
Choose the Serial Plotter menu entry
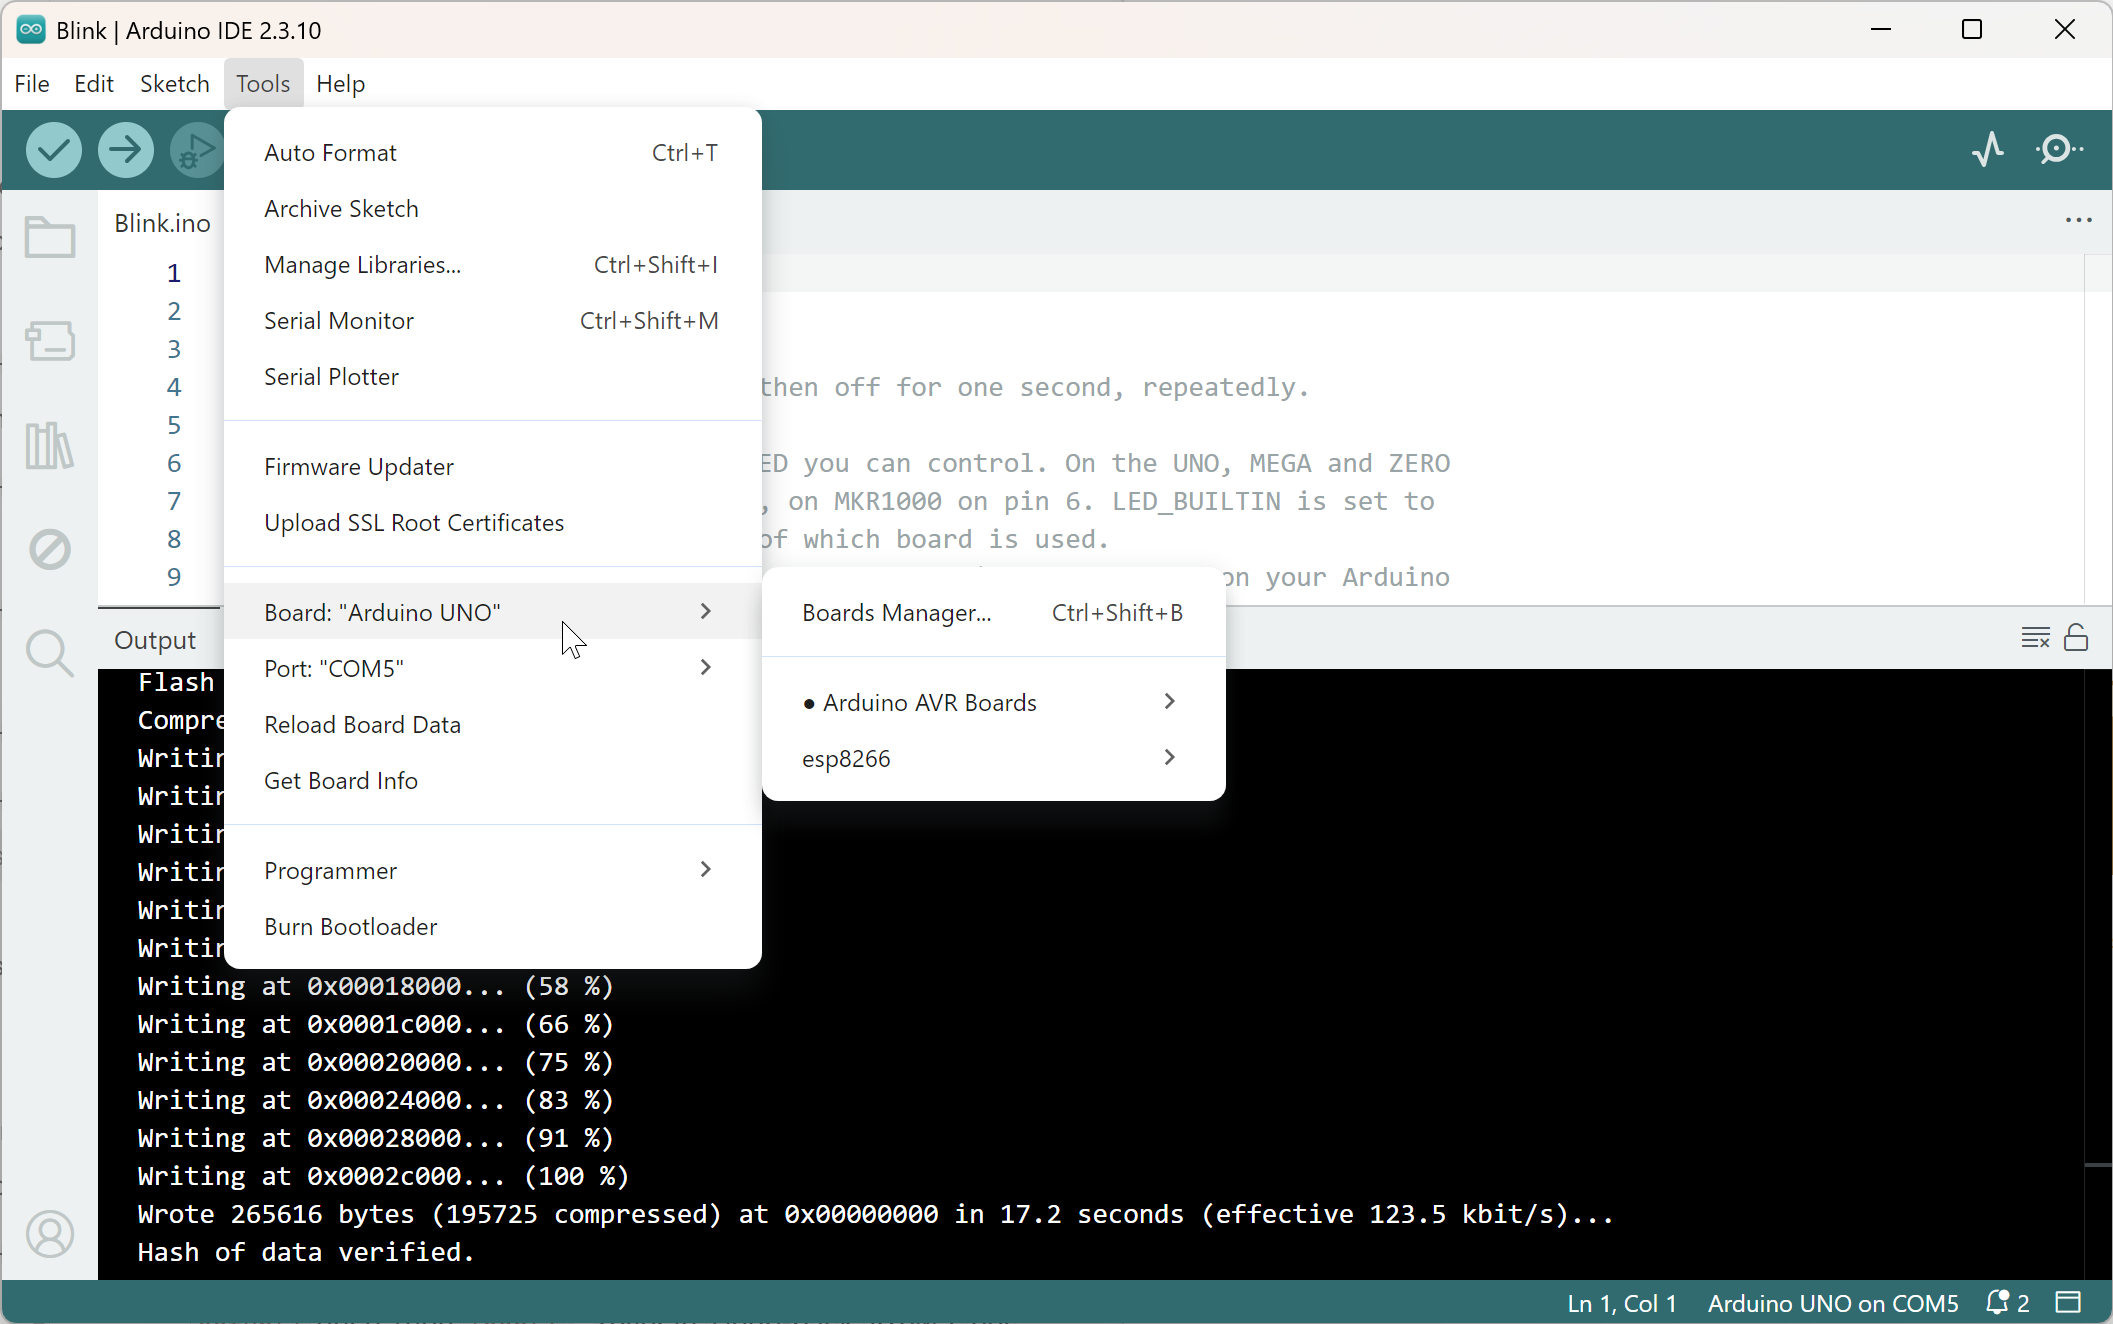coord(493,376)
